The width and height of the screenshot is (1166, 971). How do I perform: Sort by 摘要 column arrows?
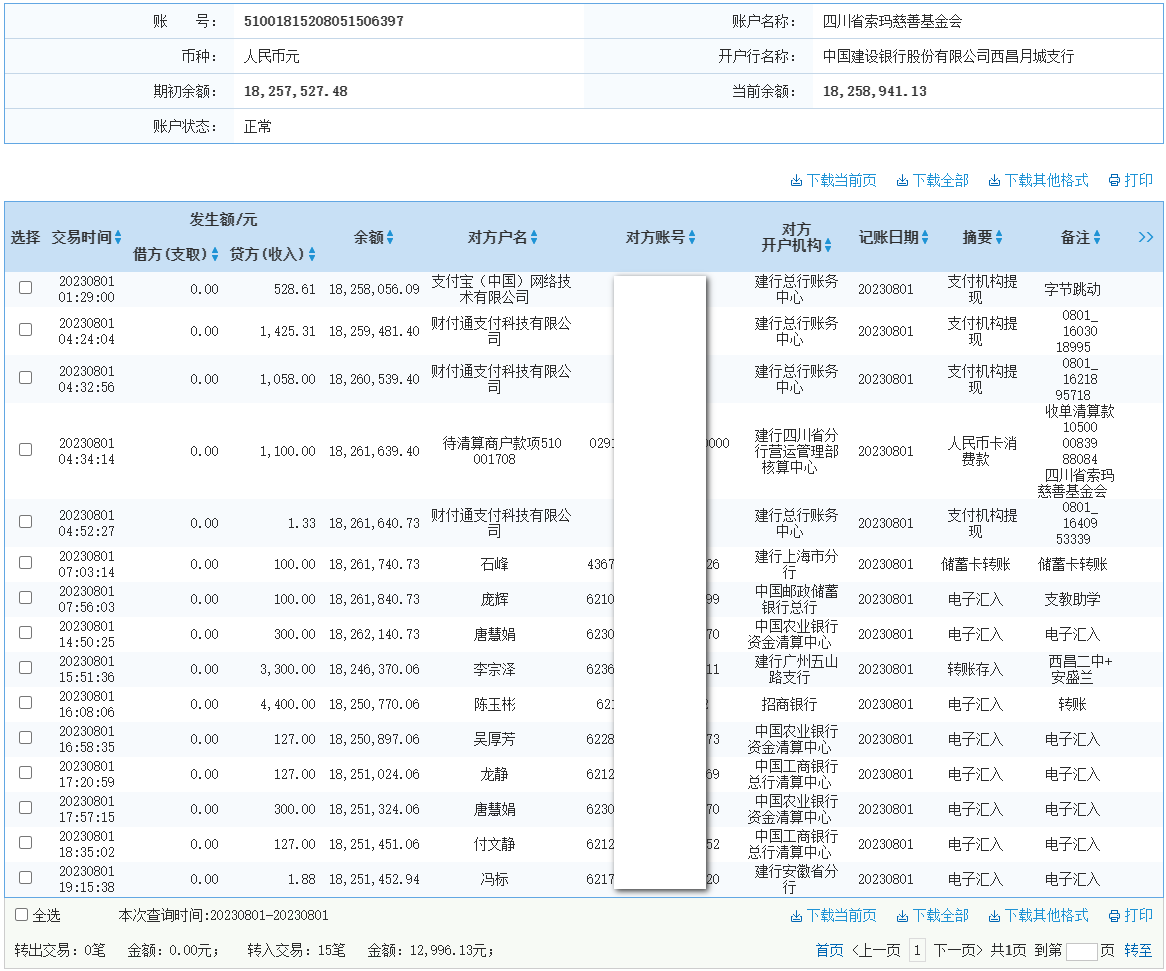999,237
